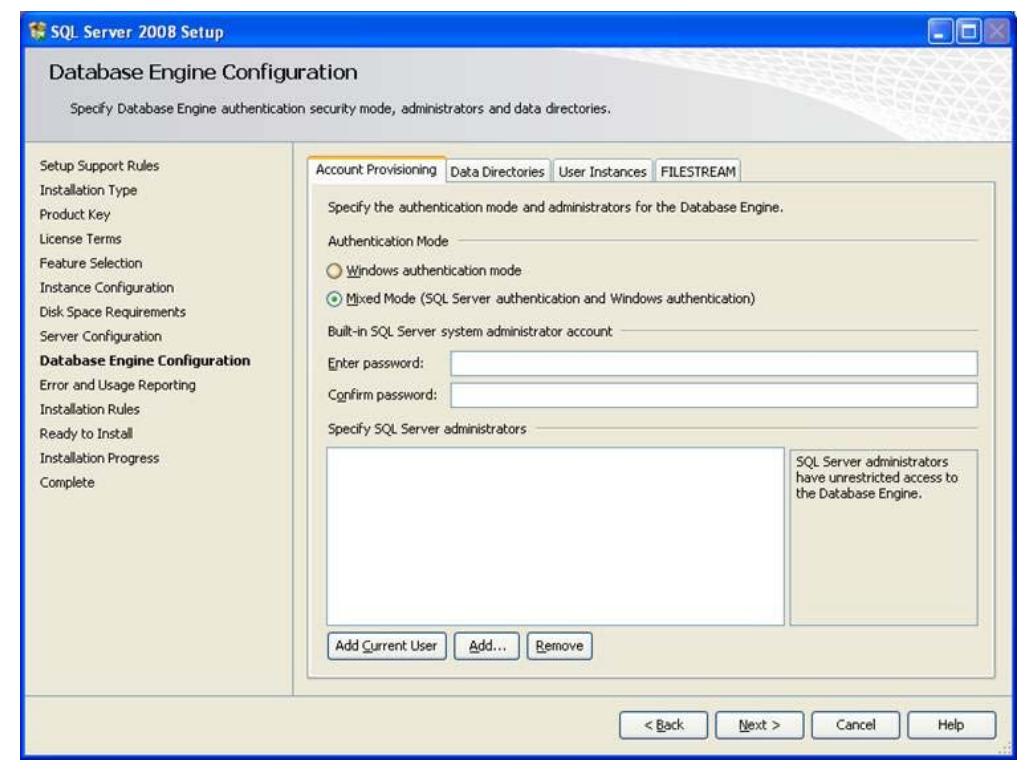Screen dimensions: 1036x775
Task: Proceed with the Next button
Action: pyautogui.click(x=759, y=725)
